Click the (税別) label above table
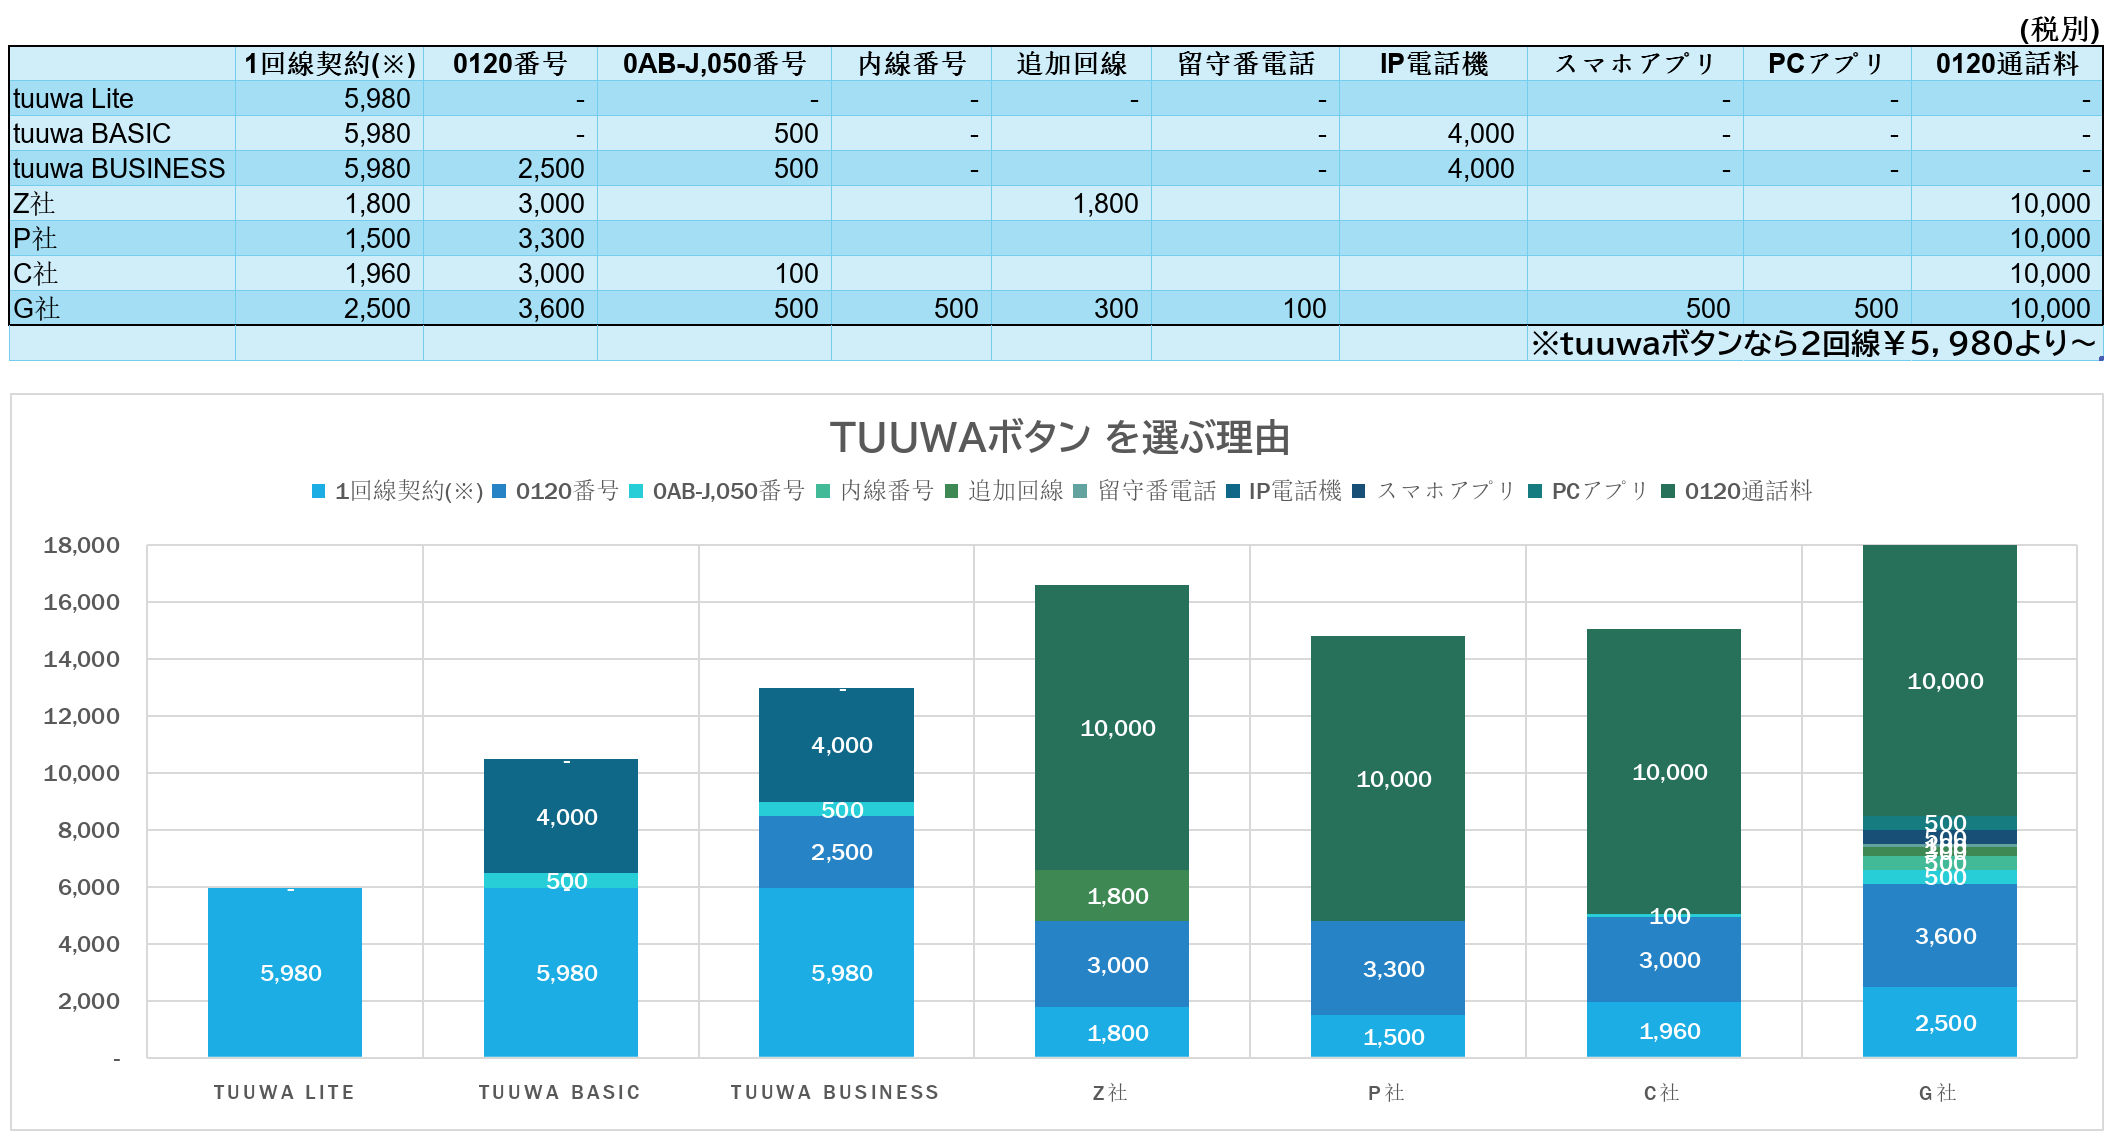The image size is (2111, 1144). coord(2058,29)
